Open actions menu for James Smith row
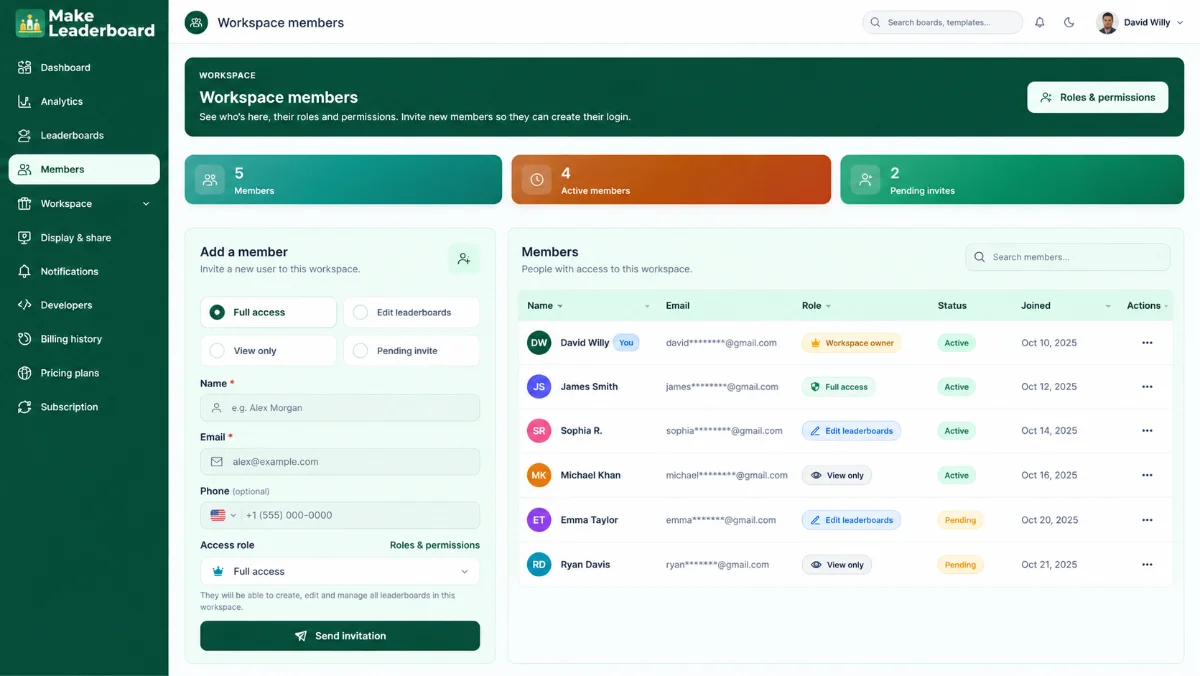Screen dimensions: 1200x676 coord(1147,387)
